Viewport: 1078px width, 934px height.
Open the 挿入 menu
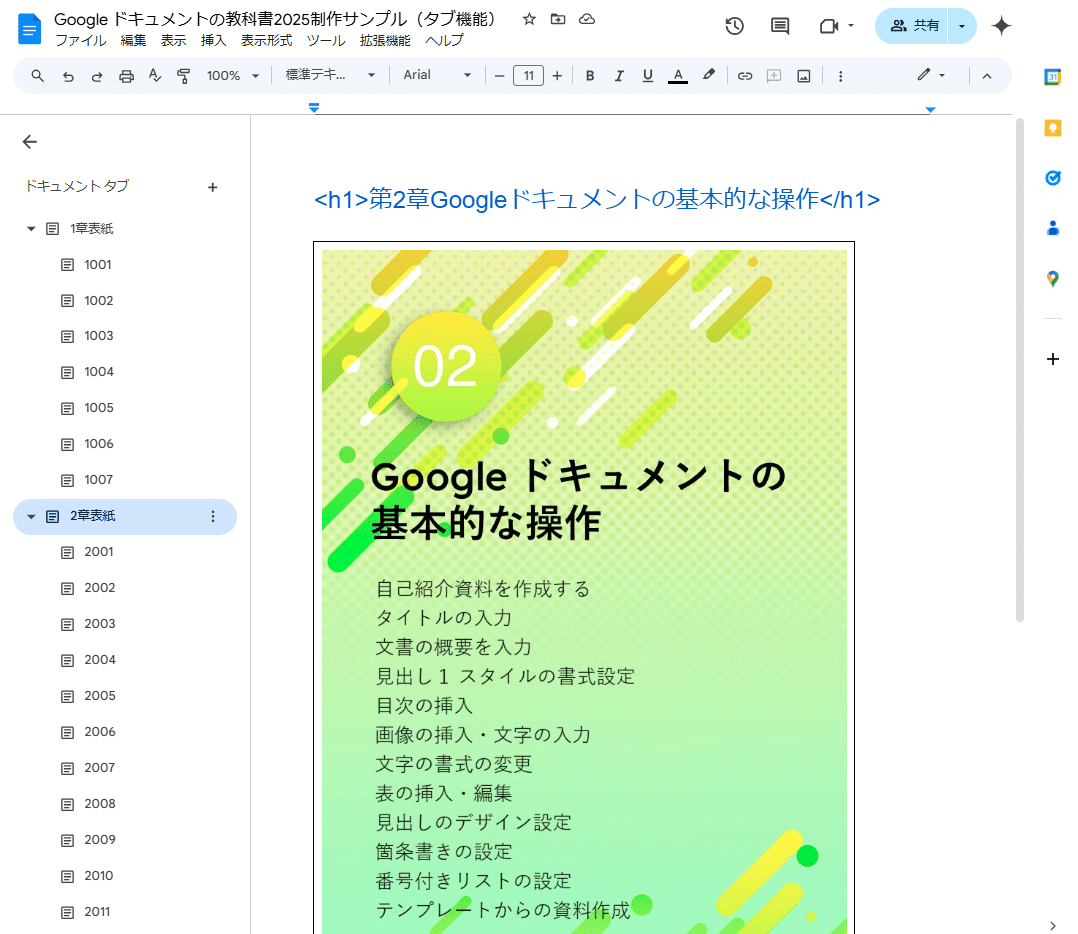[x=213, y=41]
